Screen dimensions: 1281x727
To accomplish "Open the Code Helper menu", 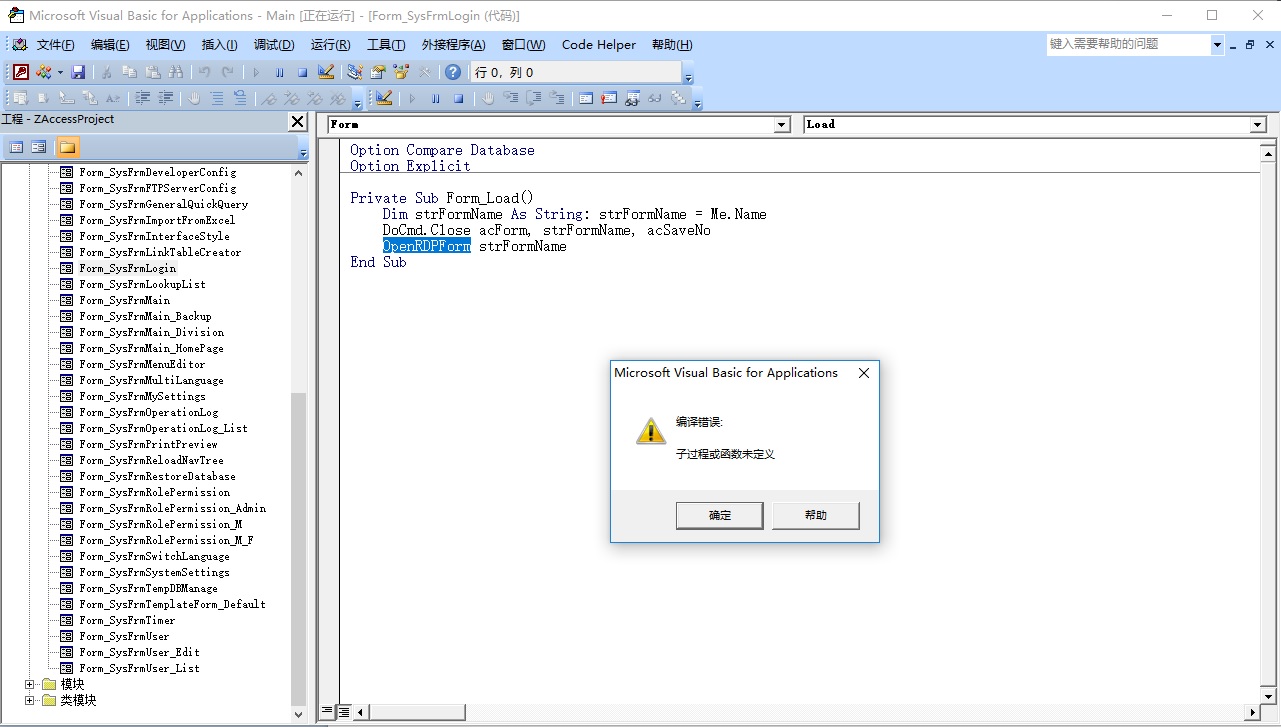I will [x=599, y=45].
